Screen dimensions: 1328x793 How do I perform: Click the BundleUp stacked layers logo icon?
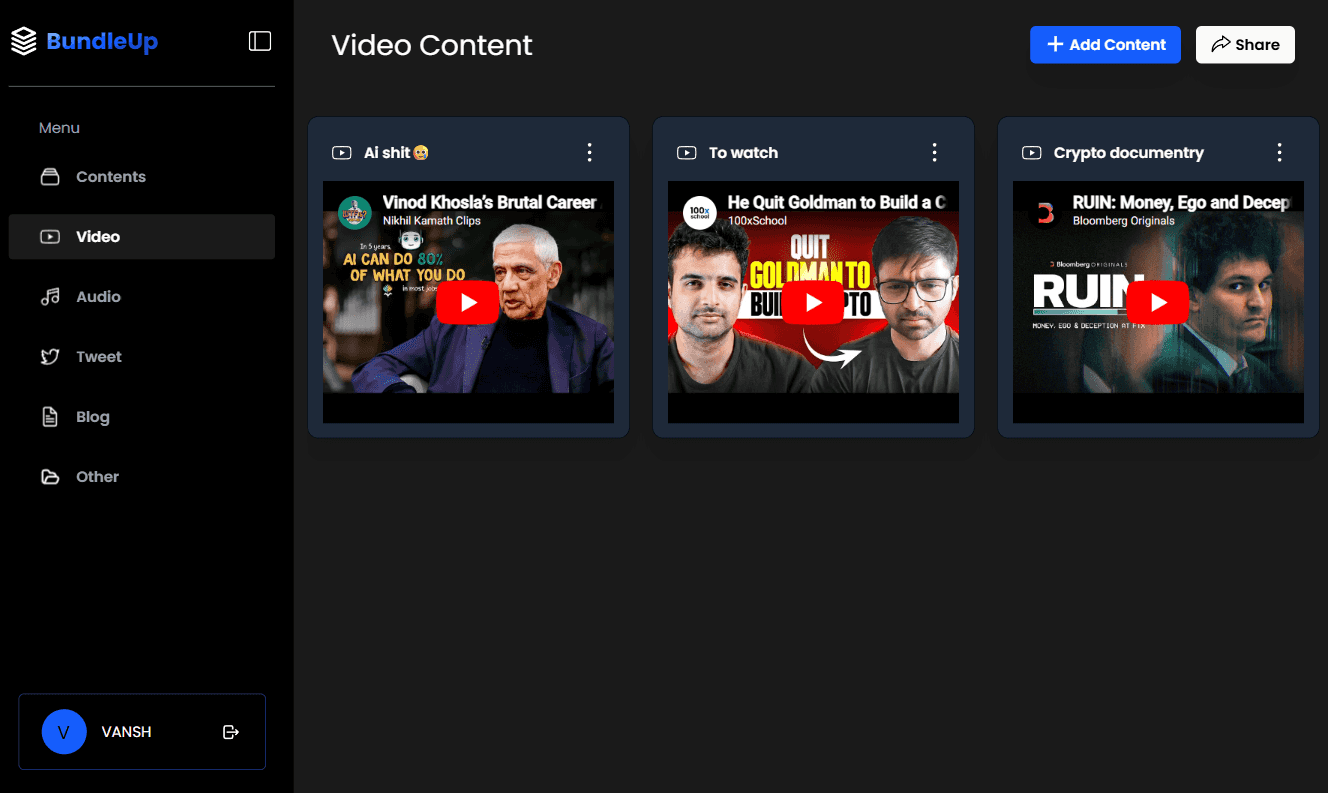[23, 41]
